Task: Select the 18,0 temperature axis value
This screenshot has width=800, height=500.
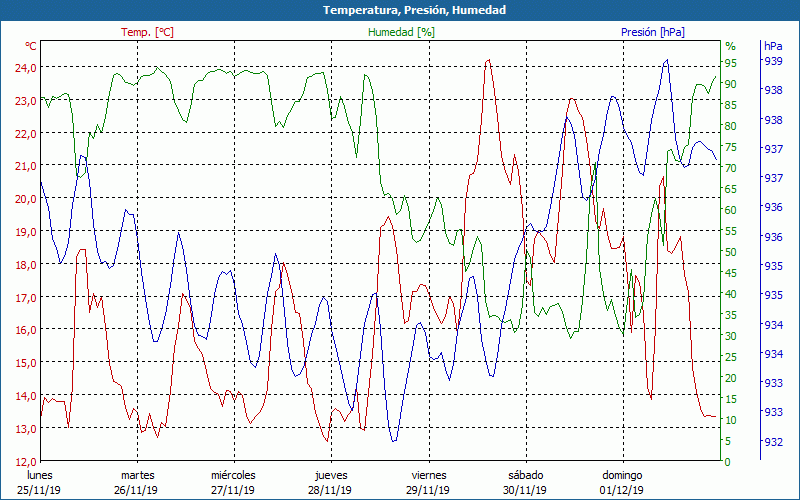Action: pyautogui.click(x=25, y=265)
